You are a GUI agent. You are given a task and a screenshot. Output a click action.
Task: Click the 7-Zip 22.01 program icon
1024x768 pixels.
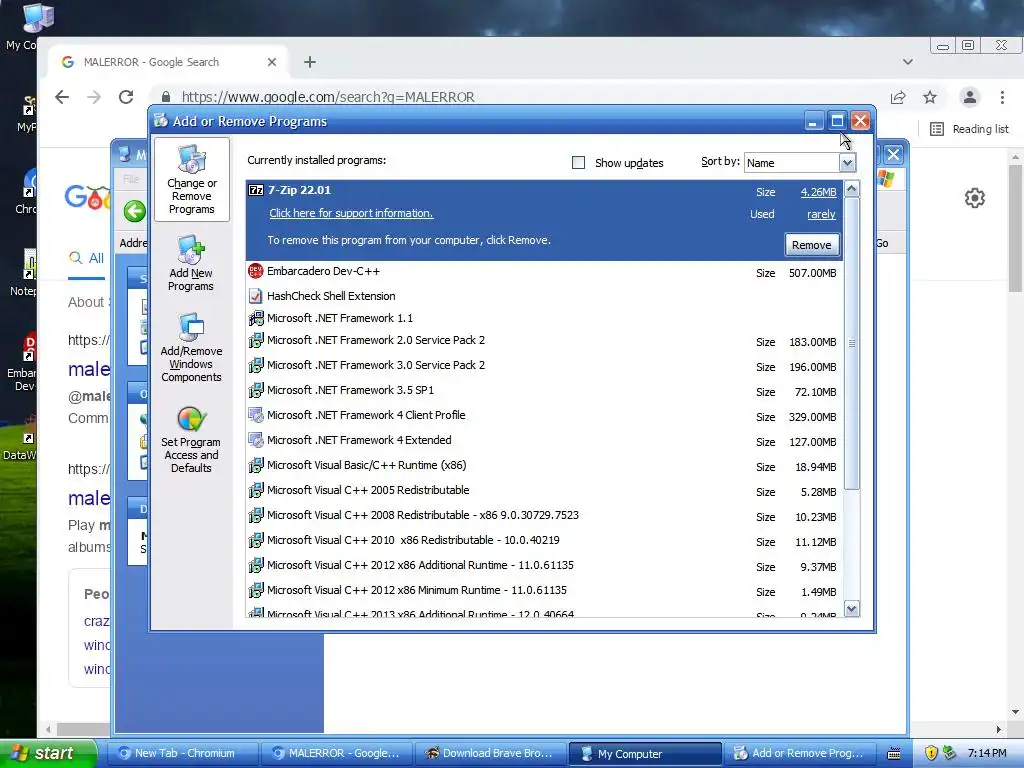[x=256, y=190]
